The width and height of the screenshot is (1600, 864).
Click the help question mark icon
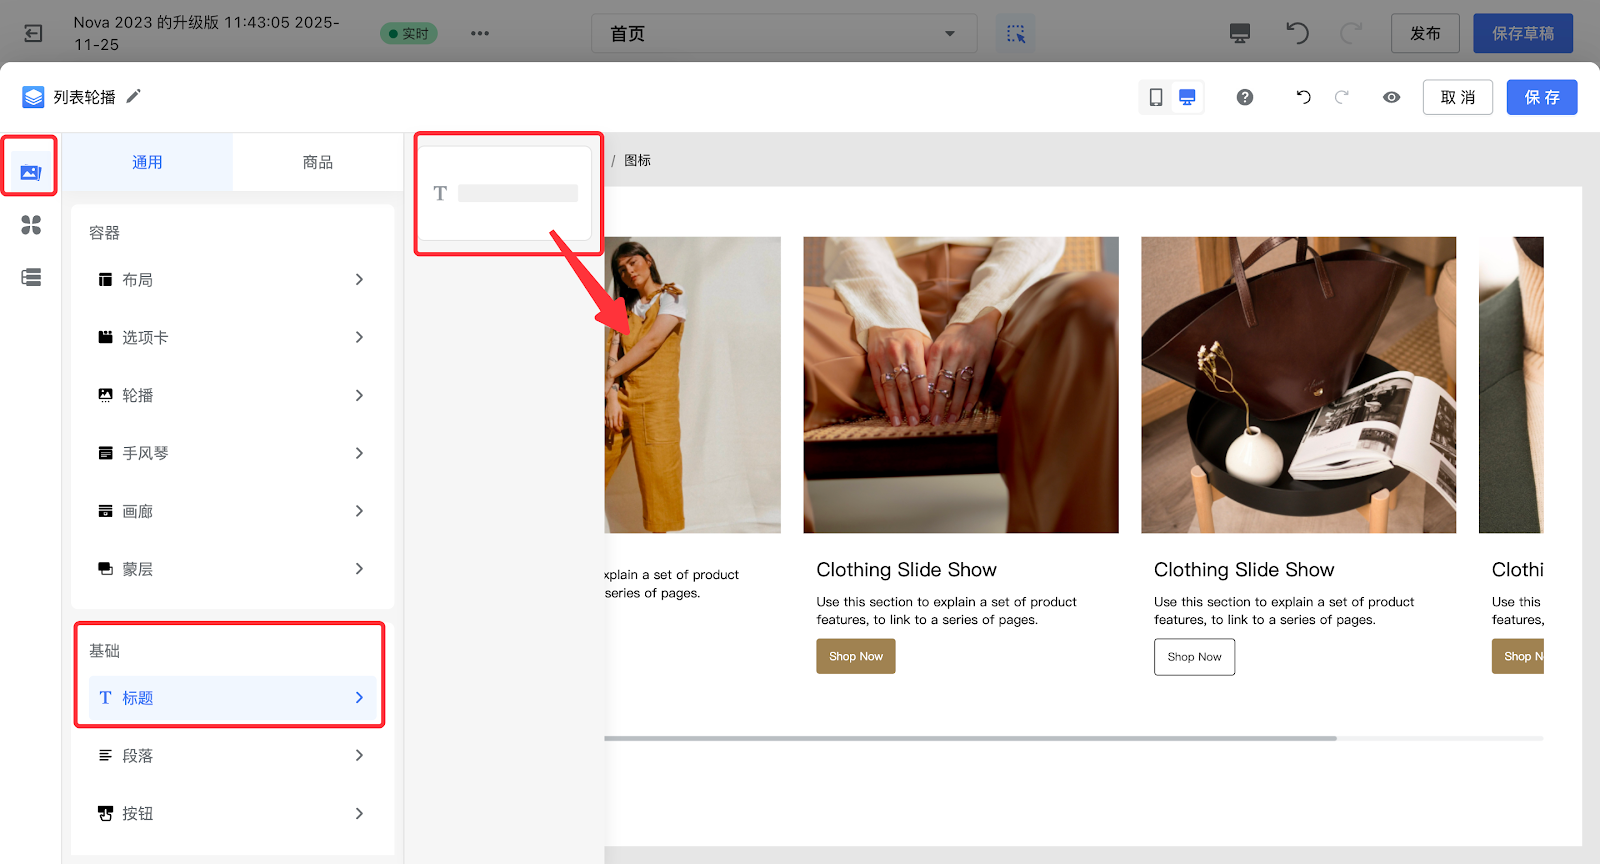(x=1244, y=97)
